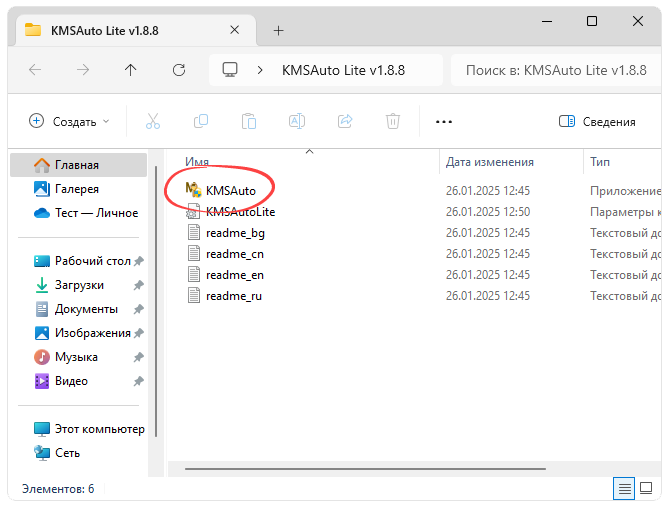Switch to details list view in status bar
The width and height of the screenshot is (666, 507).
click(624, 489)
